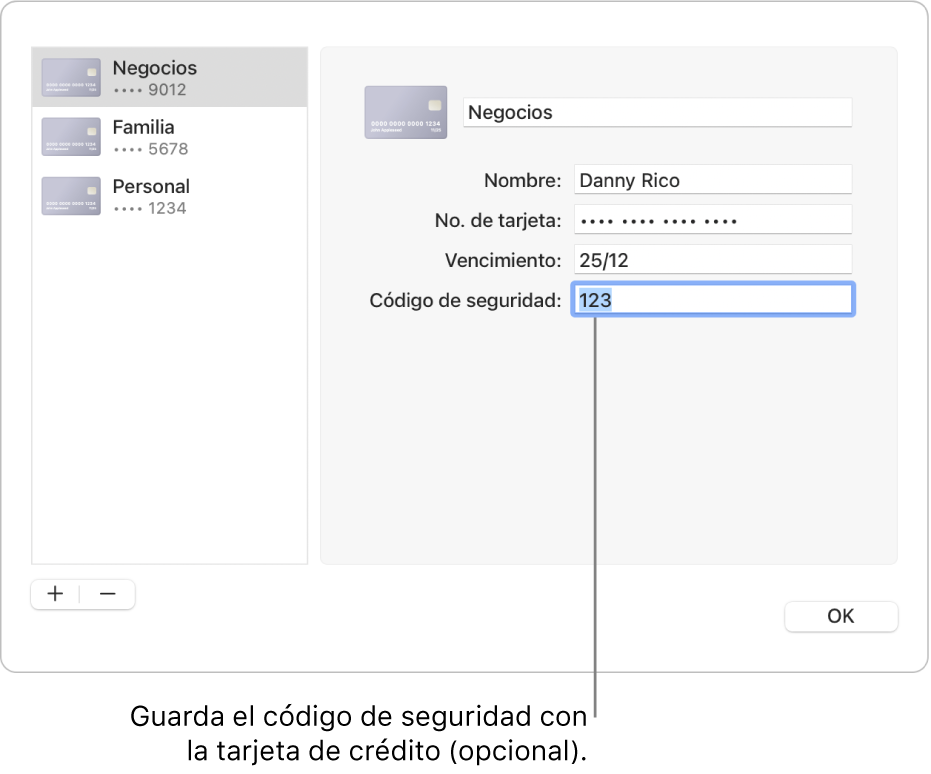Click the Personal card icon in the list
Viewport: 931px width, 774px height.
click(71, 196)
